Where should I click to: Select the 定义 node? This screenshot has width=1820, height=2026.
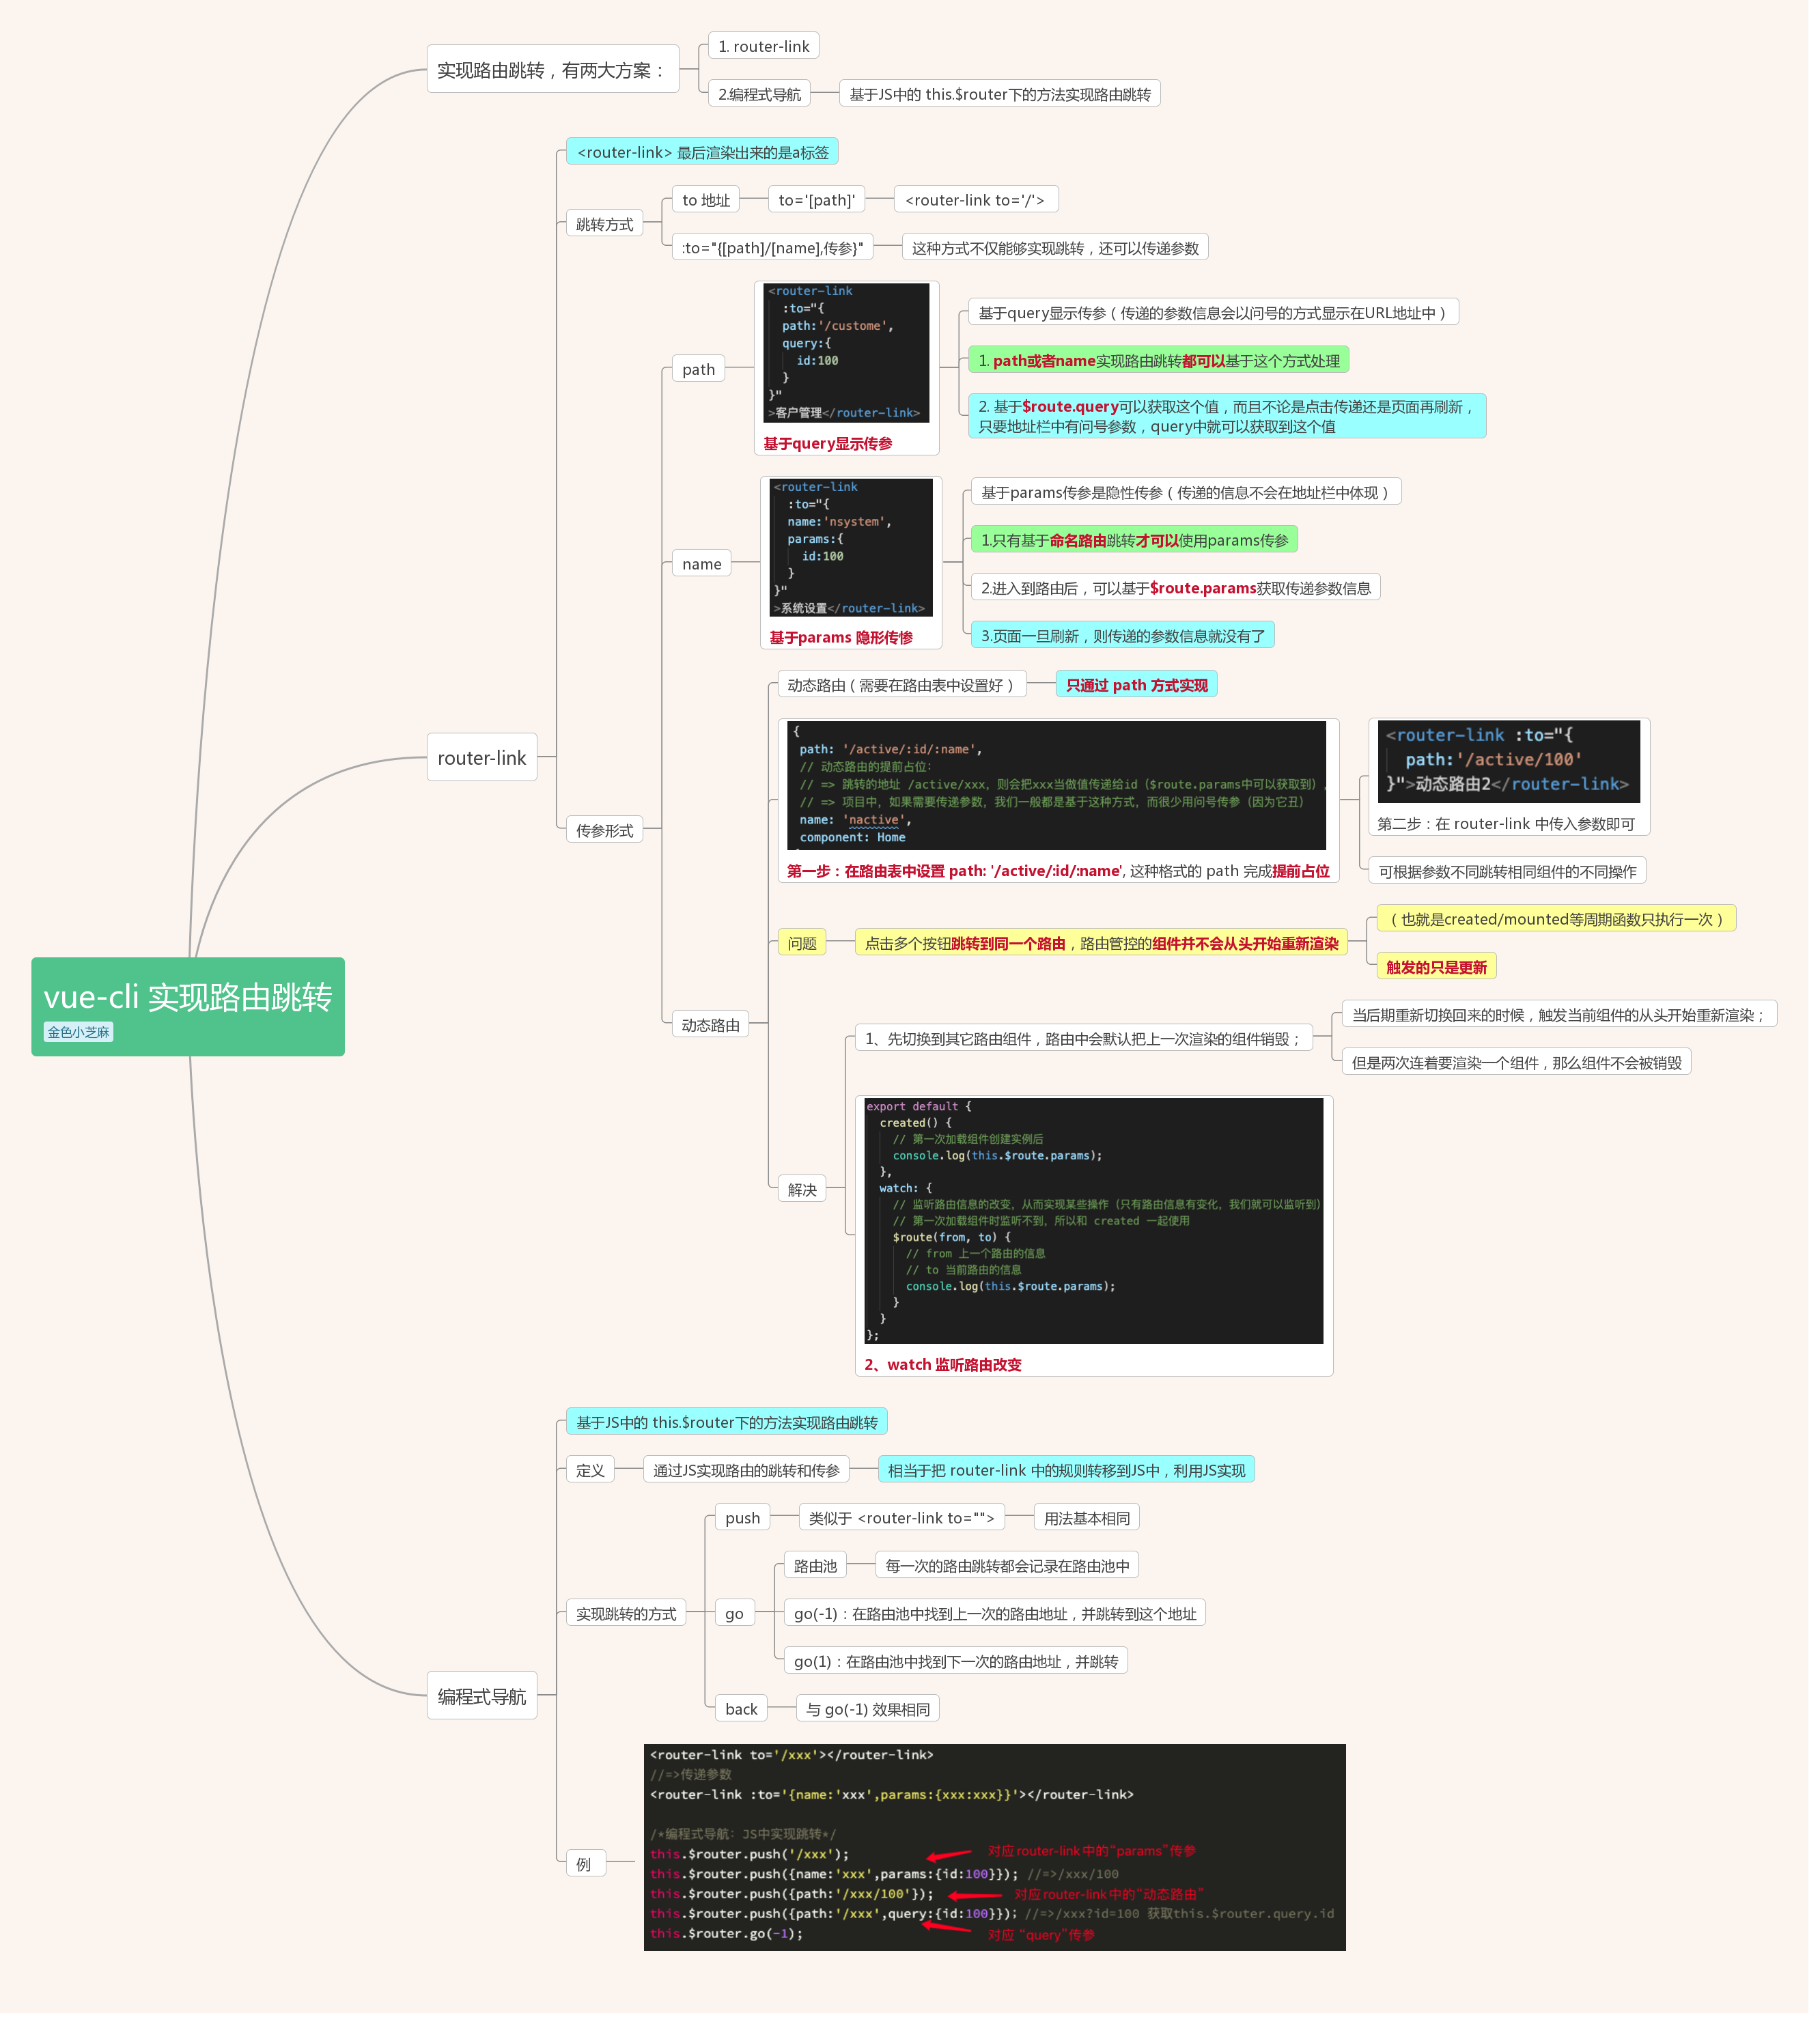pyautogui.click(x=590, y=1470)
